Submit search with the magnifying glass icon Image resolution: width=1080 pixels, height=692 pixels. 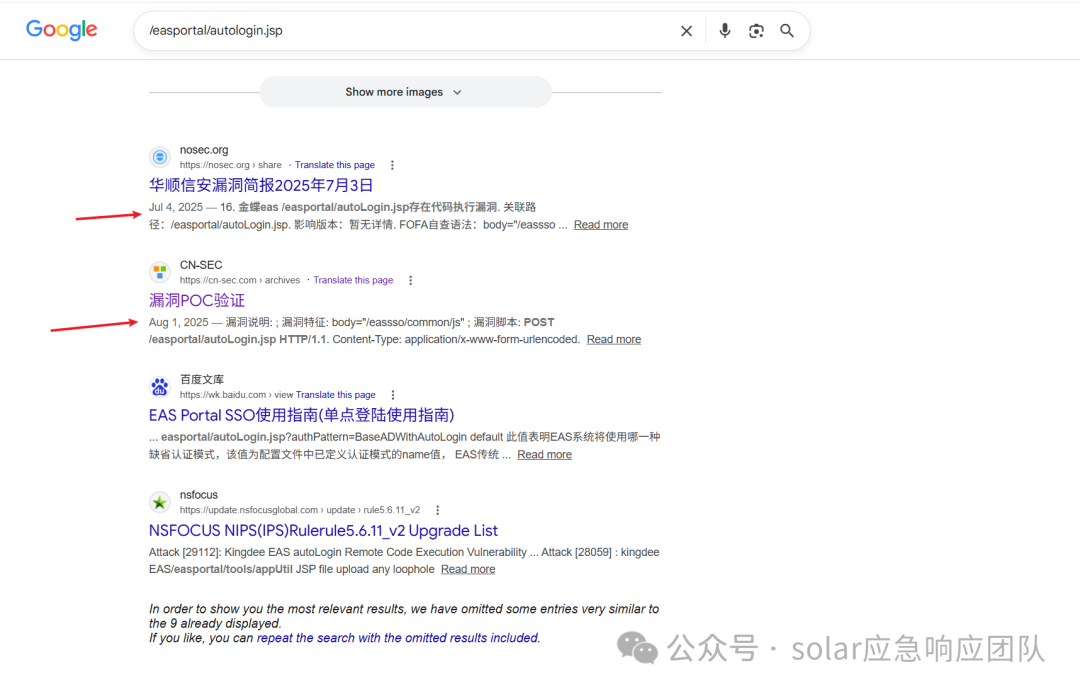point(787,30)
